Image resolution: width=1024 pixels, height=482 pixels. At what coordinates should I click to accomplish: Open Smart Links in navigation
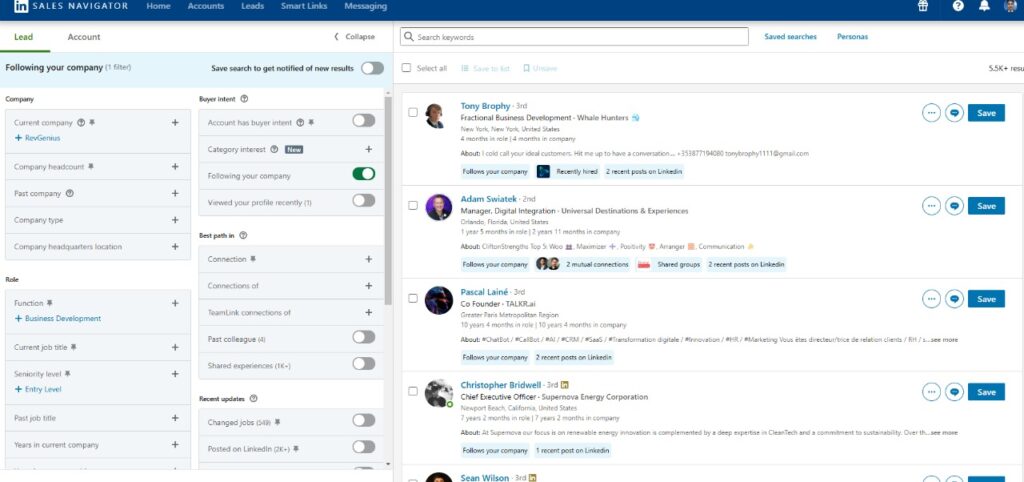(x=304, y=7)
